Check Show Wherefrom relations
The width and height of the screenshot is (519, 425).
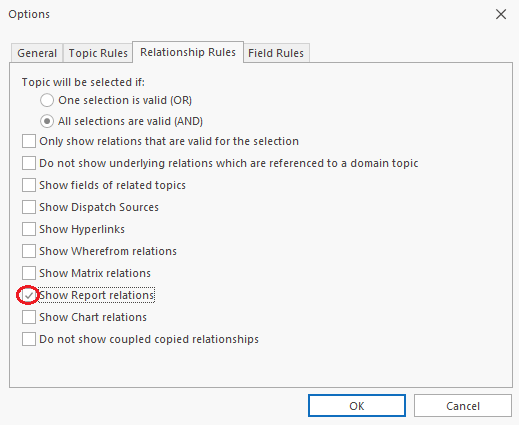point(29,251)
